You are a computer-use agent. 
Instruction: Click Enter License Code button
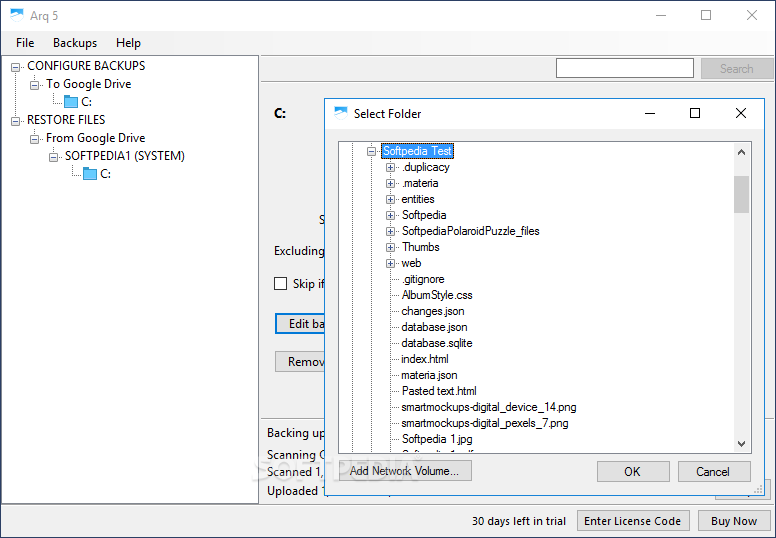(x=633, y=521)
